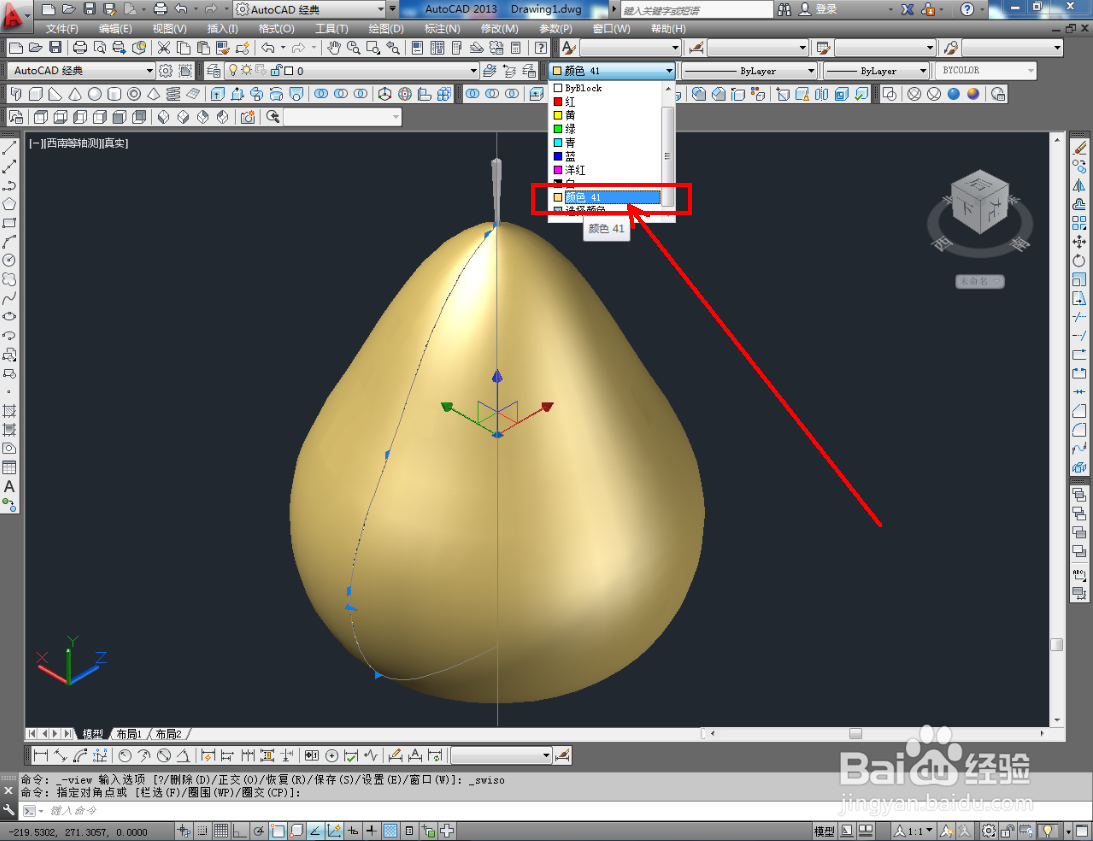Click the Linear dimension icon
This screenshot has height=841, width=1093.
[40, 755]
